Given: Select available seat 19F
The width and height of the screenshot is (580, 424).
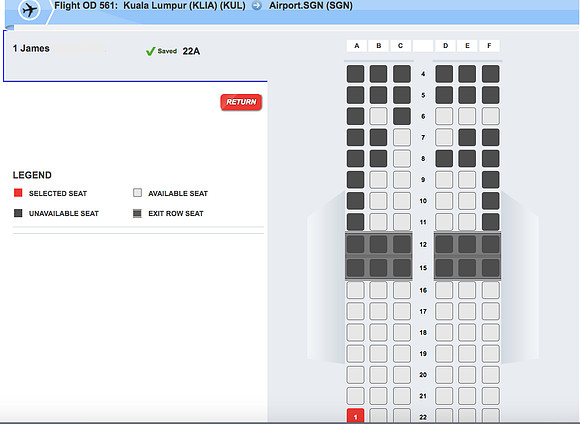Looking at the screenshot, I should click(490, 353).
